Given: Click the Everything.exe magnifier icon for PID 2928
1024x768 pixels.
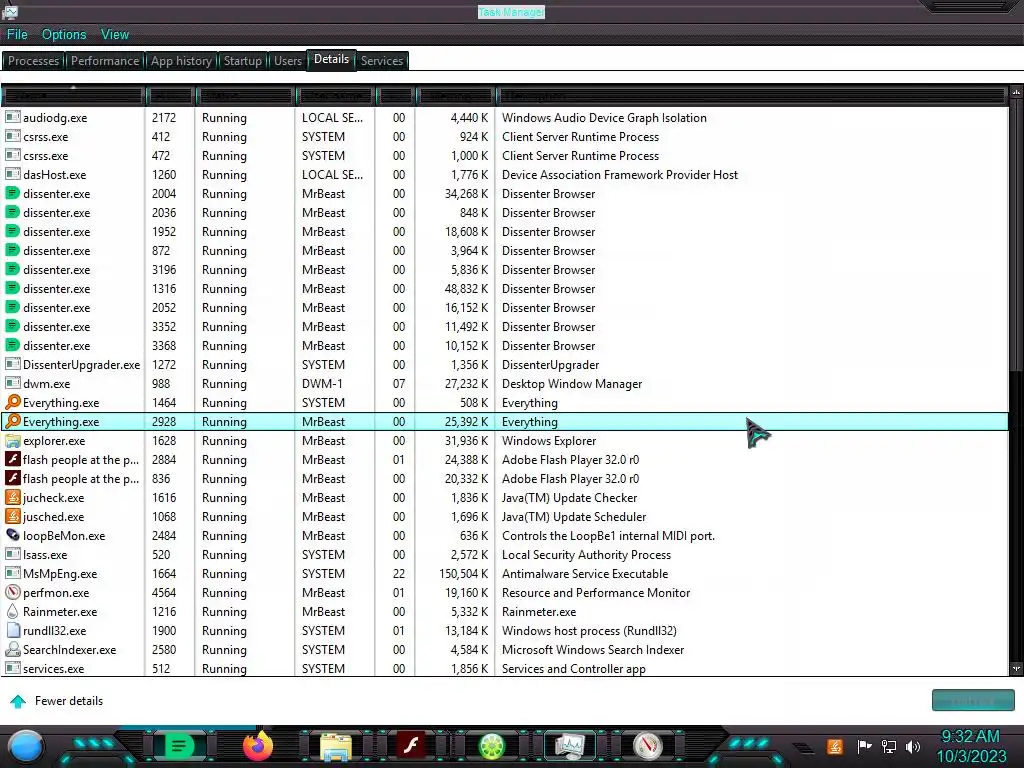Looking at the screenshot, I should click(x=12, y=421).
